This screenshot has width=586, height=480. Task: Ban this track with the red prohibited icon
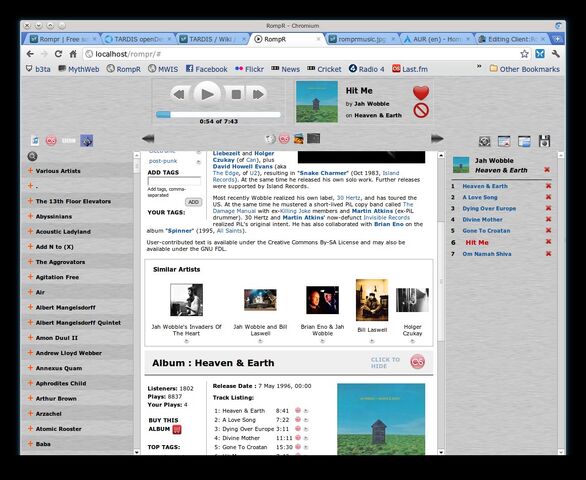pos(421,111)
